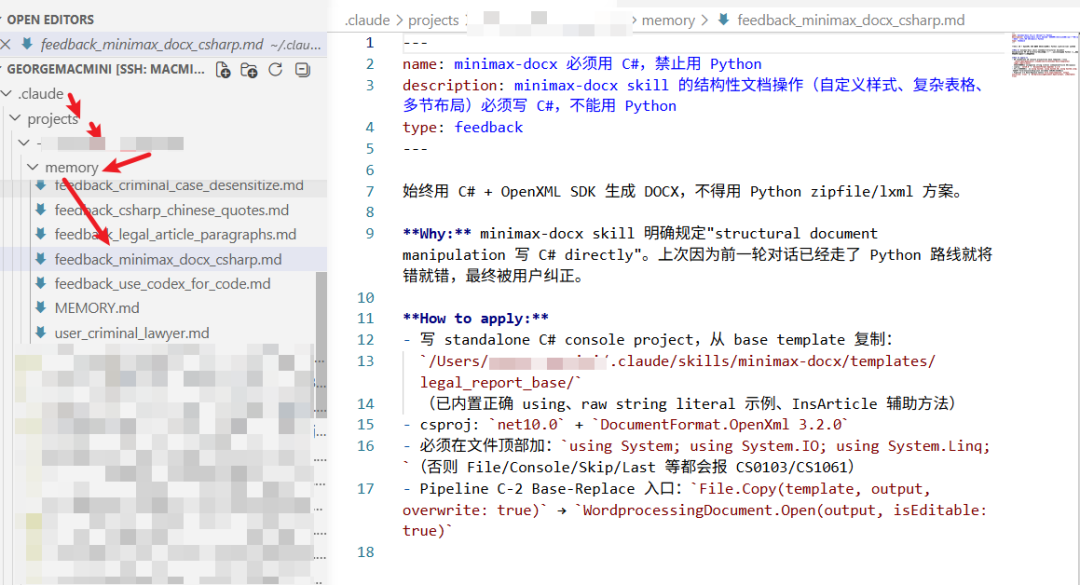Viewport: 1080px width, 585px height.
Task: Open user_criminal_lawyer.md file
Action: point(132,333)
